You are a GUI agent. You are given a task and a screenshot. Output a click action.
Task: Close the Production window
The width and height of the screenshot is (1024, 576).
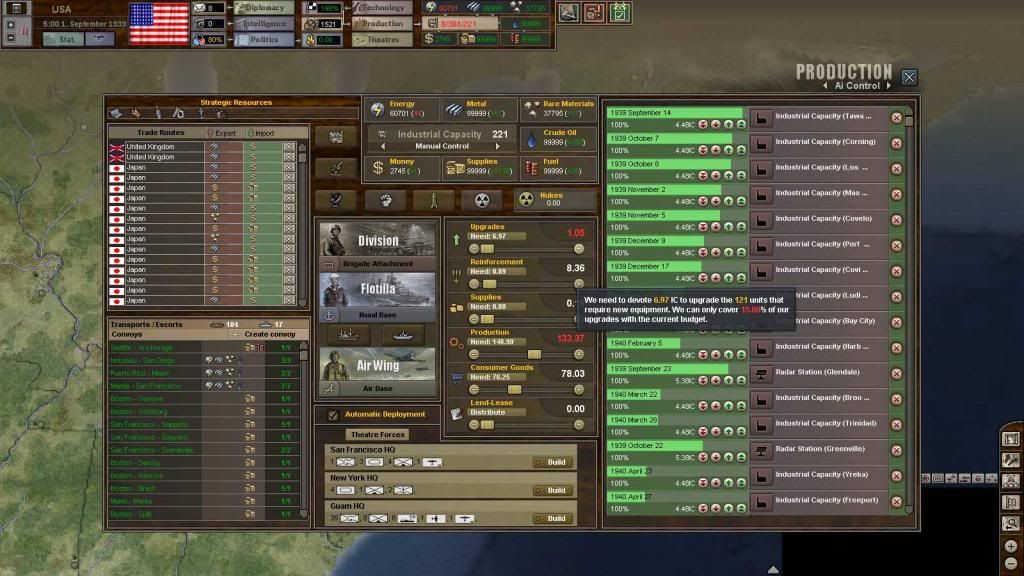pyautogui.click(x=909, y=77)
